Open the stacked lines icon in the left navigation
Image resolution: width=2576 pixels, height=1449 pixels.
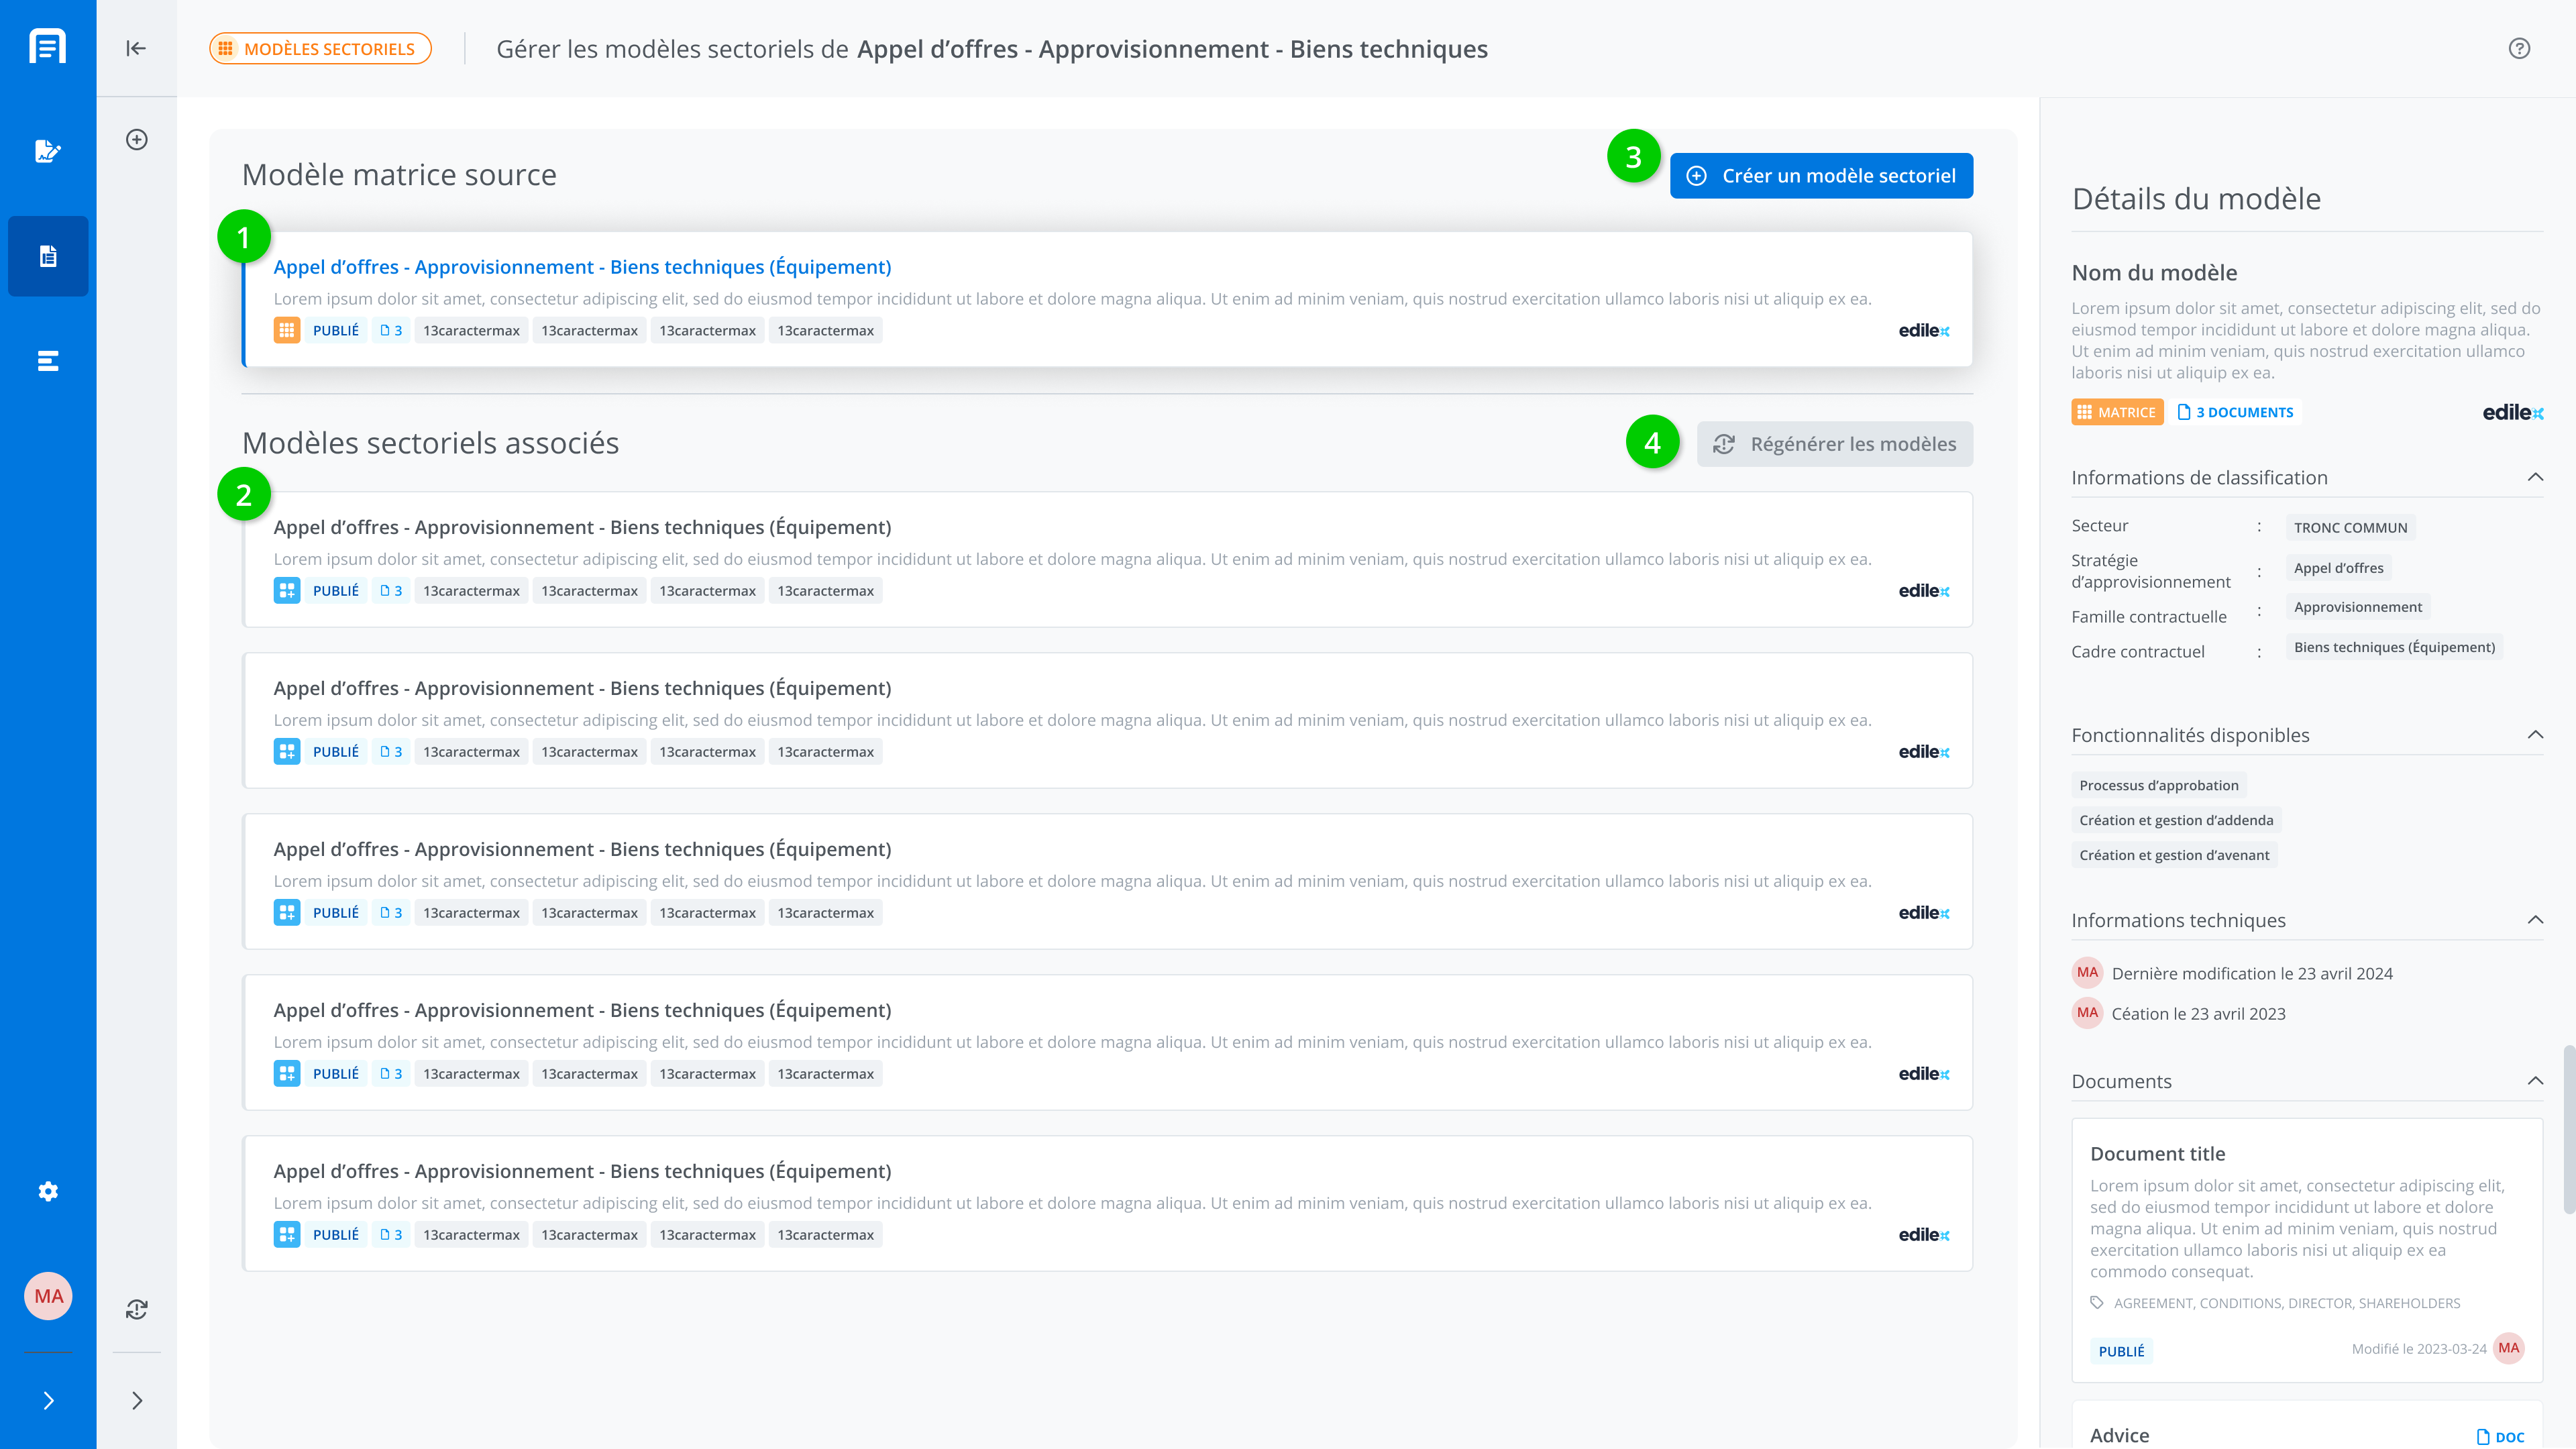coord(48,361)
